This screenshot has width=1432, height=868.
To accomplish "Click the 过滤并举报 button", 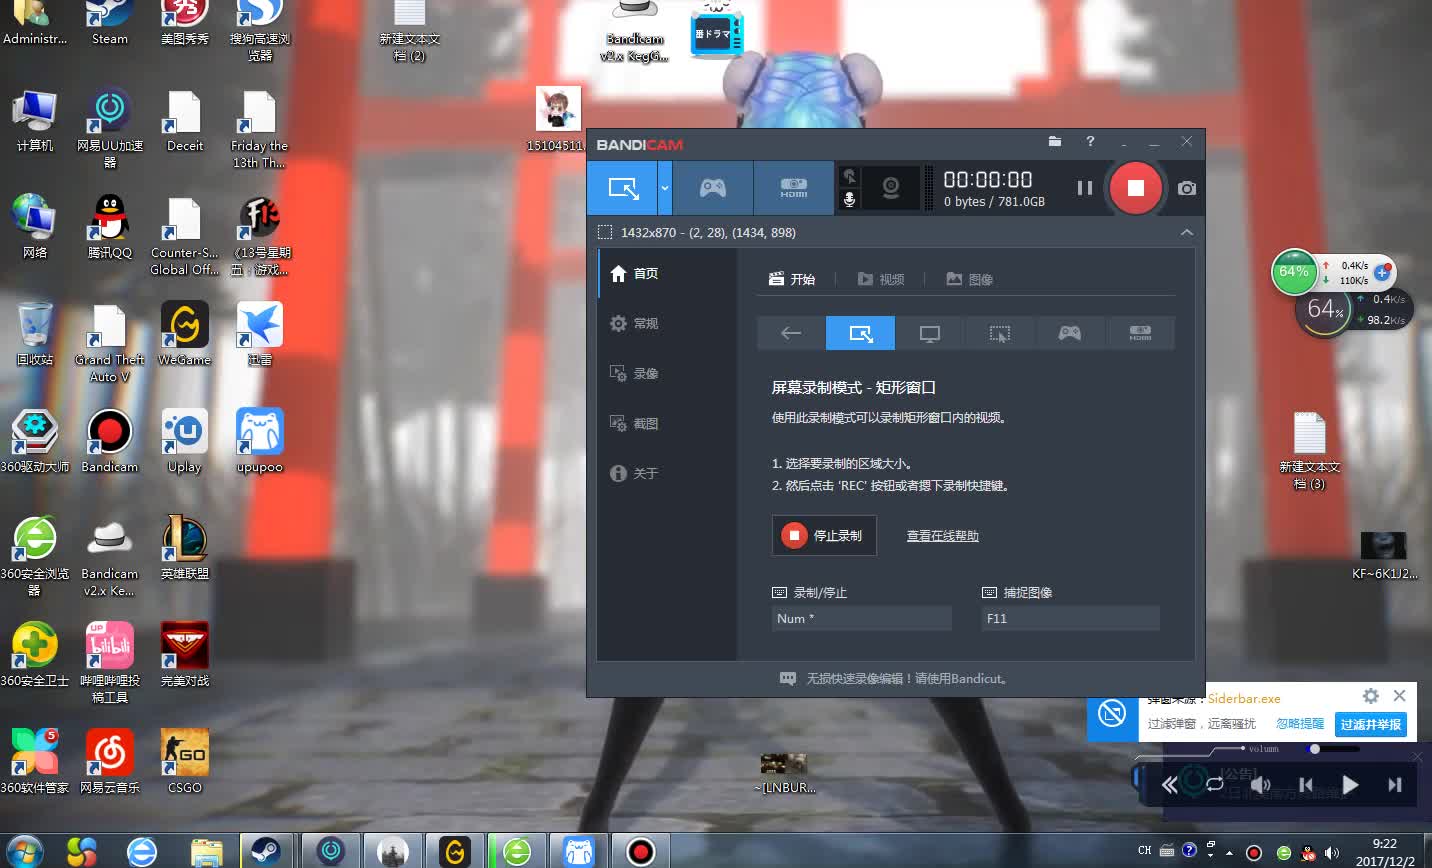I will point(1371,724).
